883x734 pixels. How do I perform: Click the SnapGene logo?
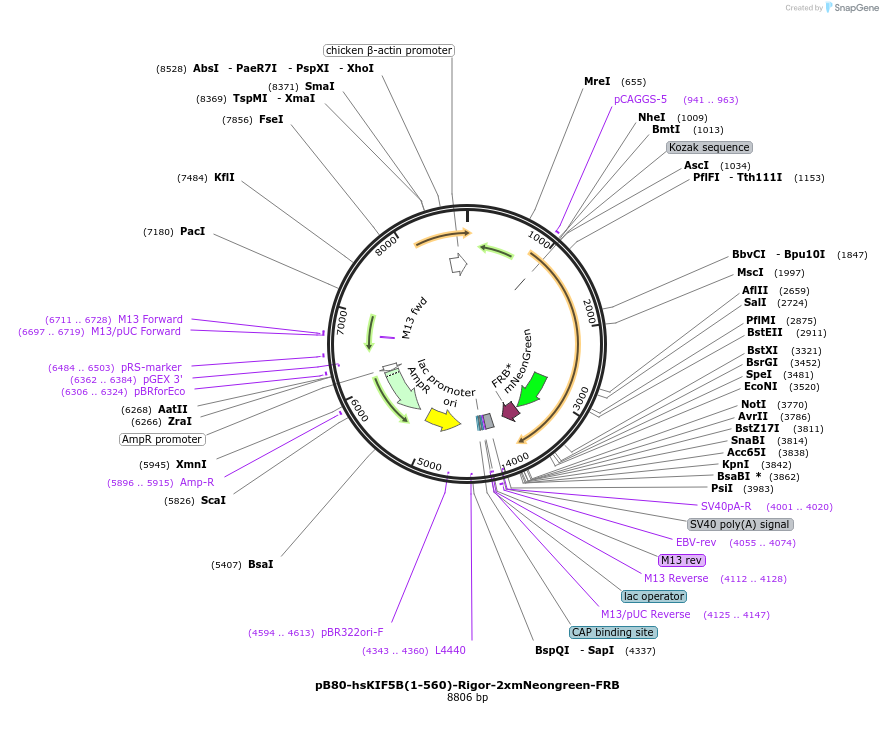849,7
